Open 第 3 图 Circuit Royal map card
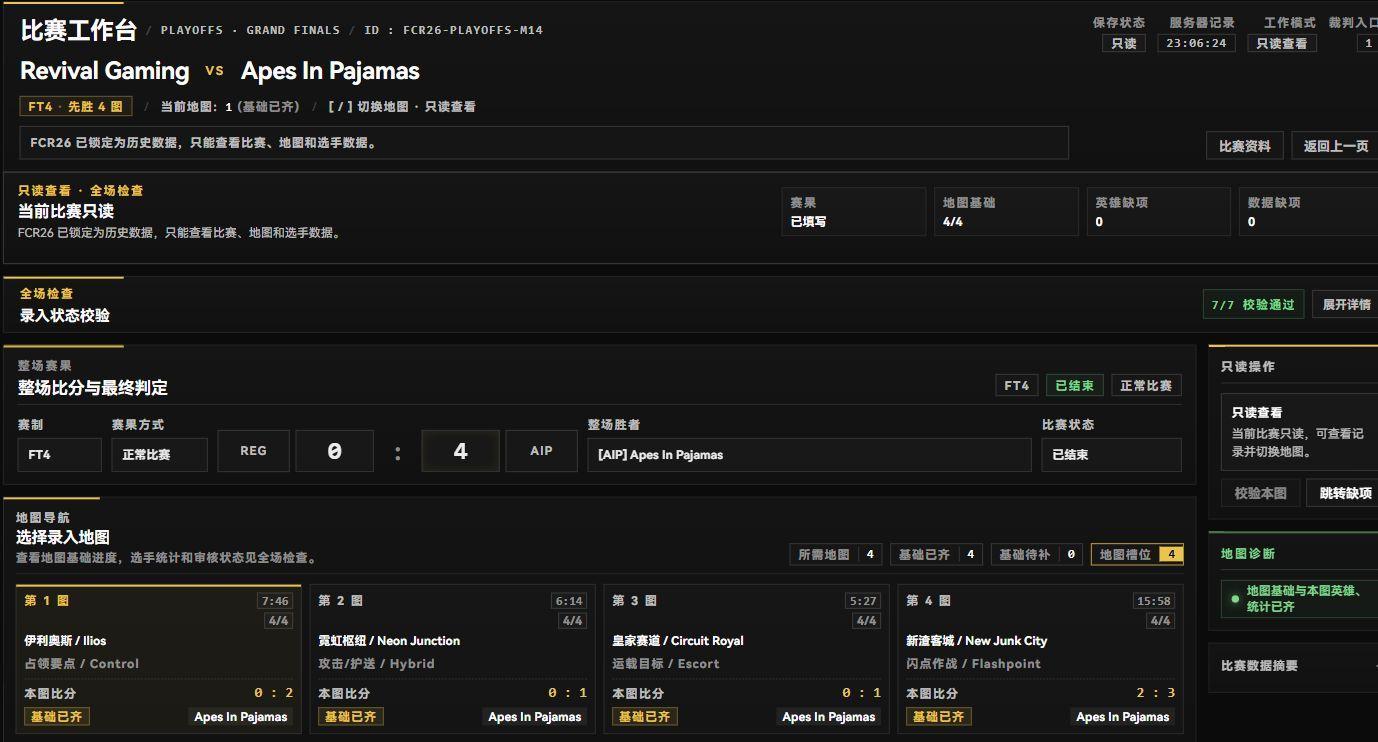This screenshot has height=742, width=1378. [746, 658]
